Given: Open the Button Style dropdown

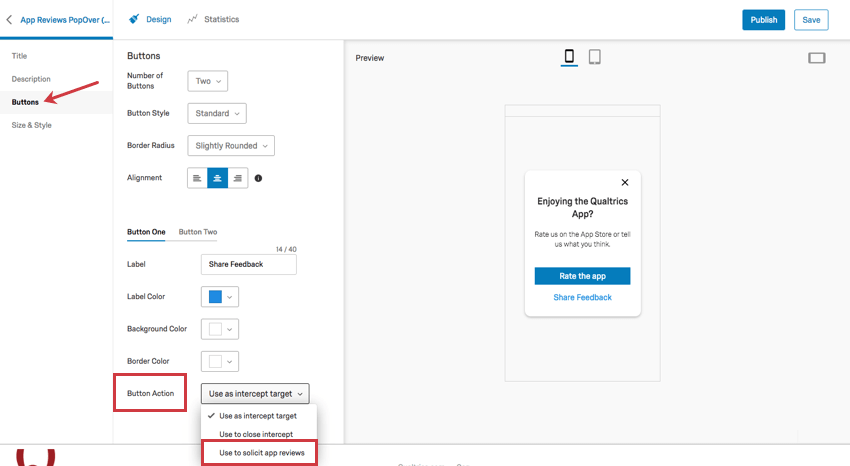Looking at the screenshot, I should point(217,113).
